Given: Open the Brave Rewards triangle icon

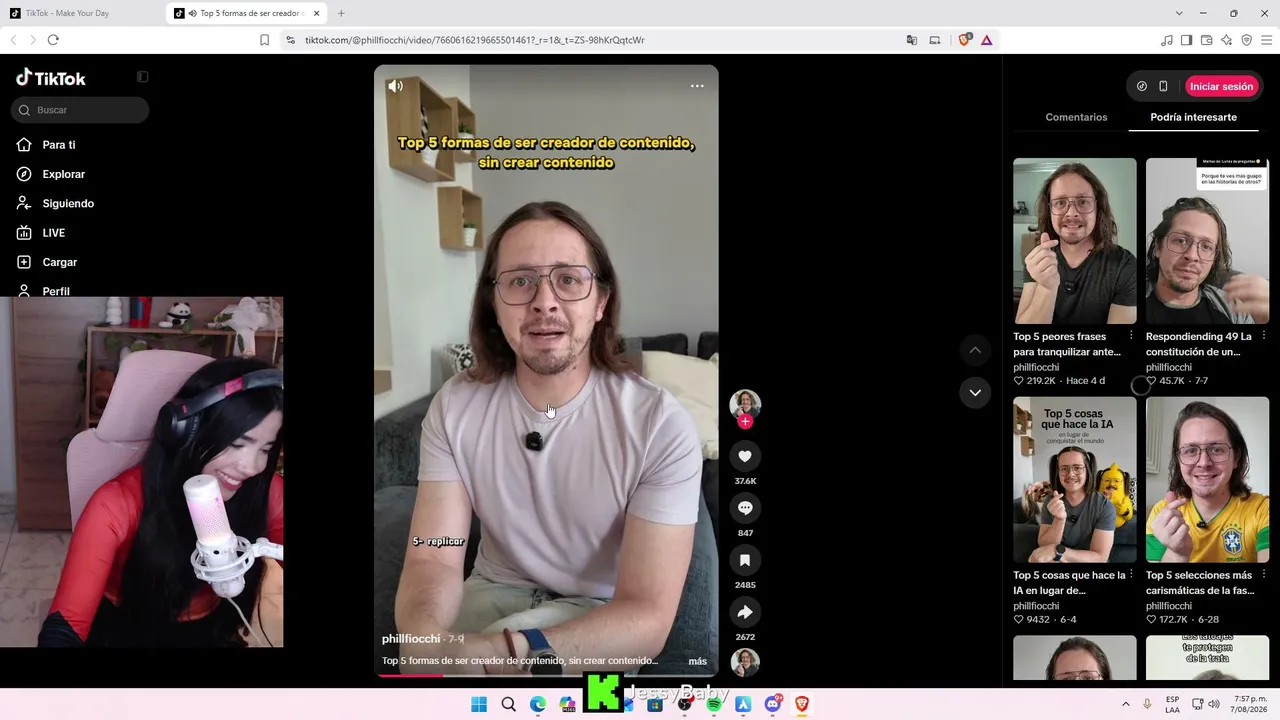Looking at the screenshot, I should click(987, 40).
